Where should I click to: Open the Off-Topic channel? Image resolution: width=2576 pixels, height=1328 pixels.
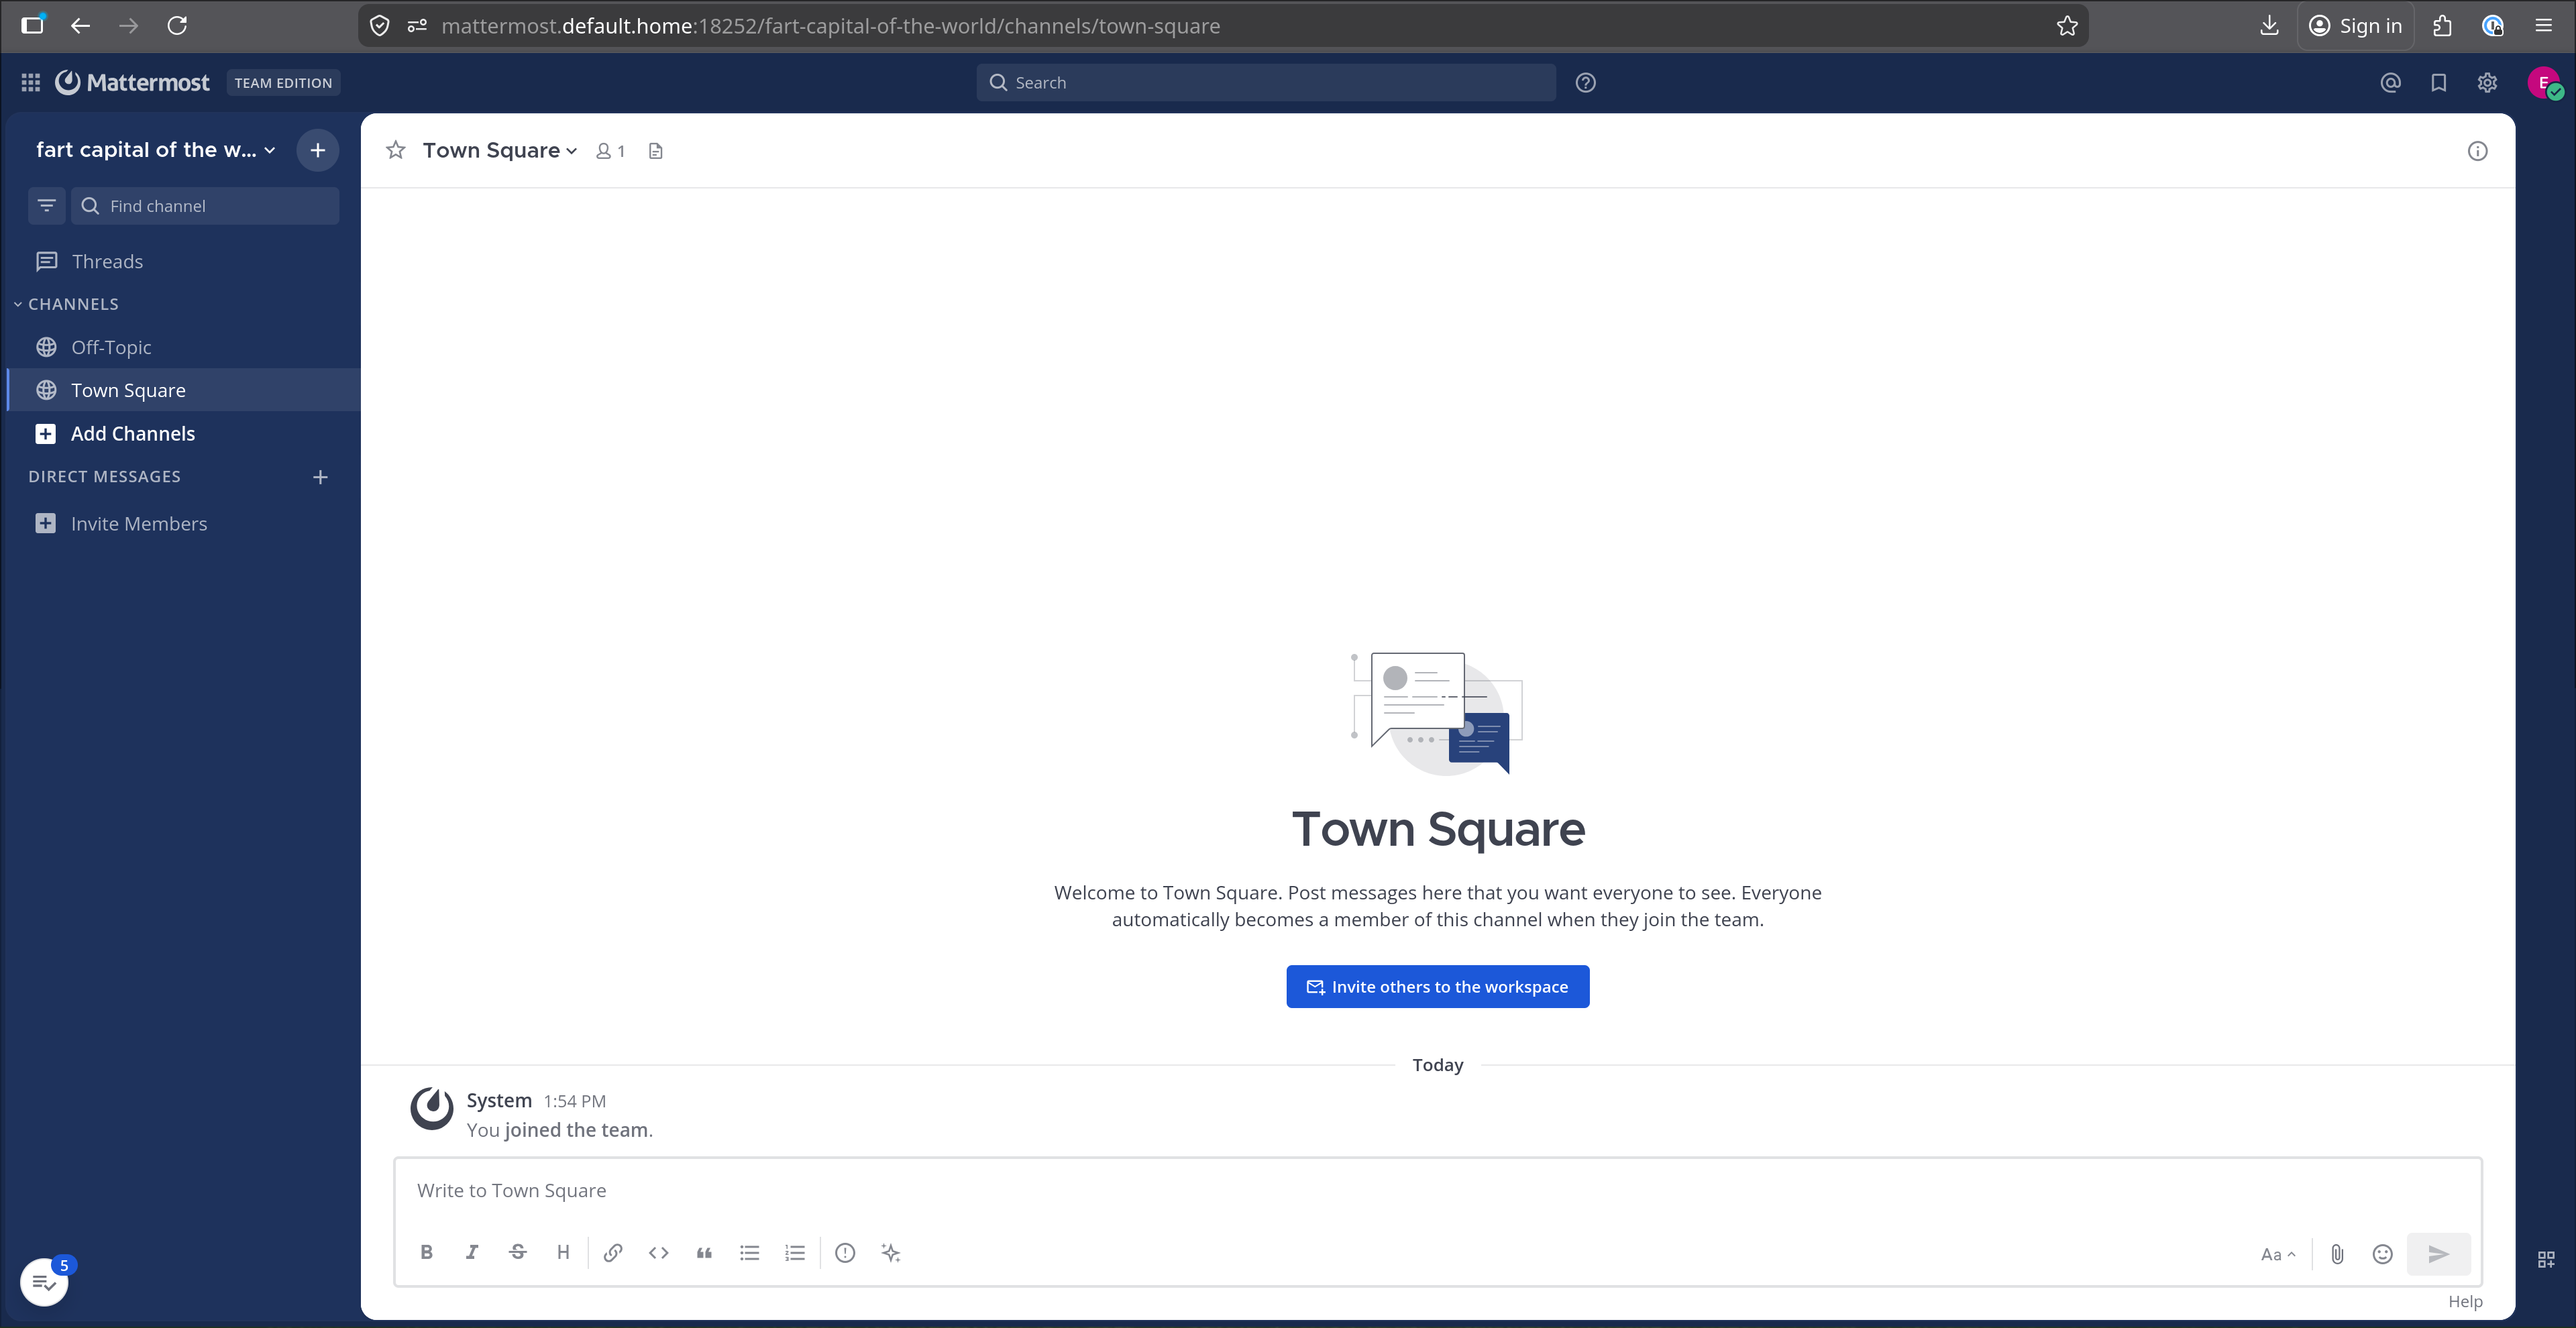tap(111, 347)
